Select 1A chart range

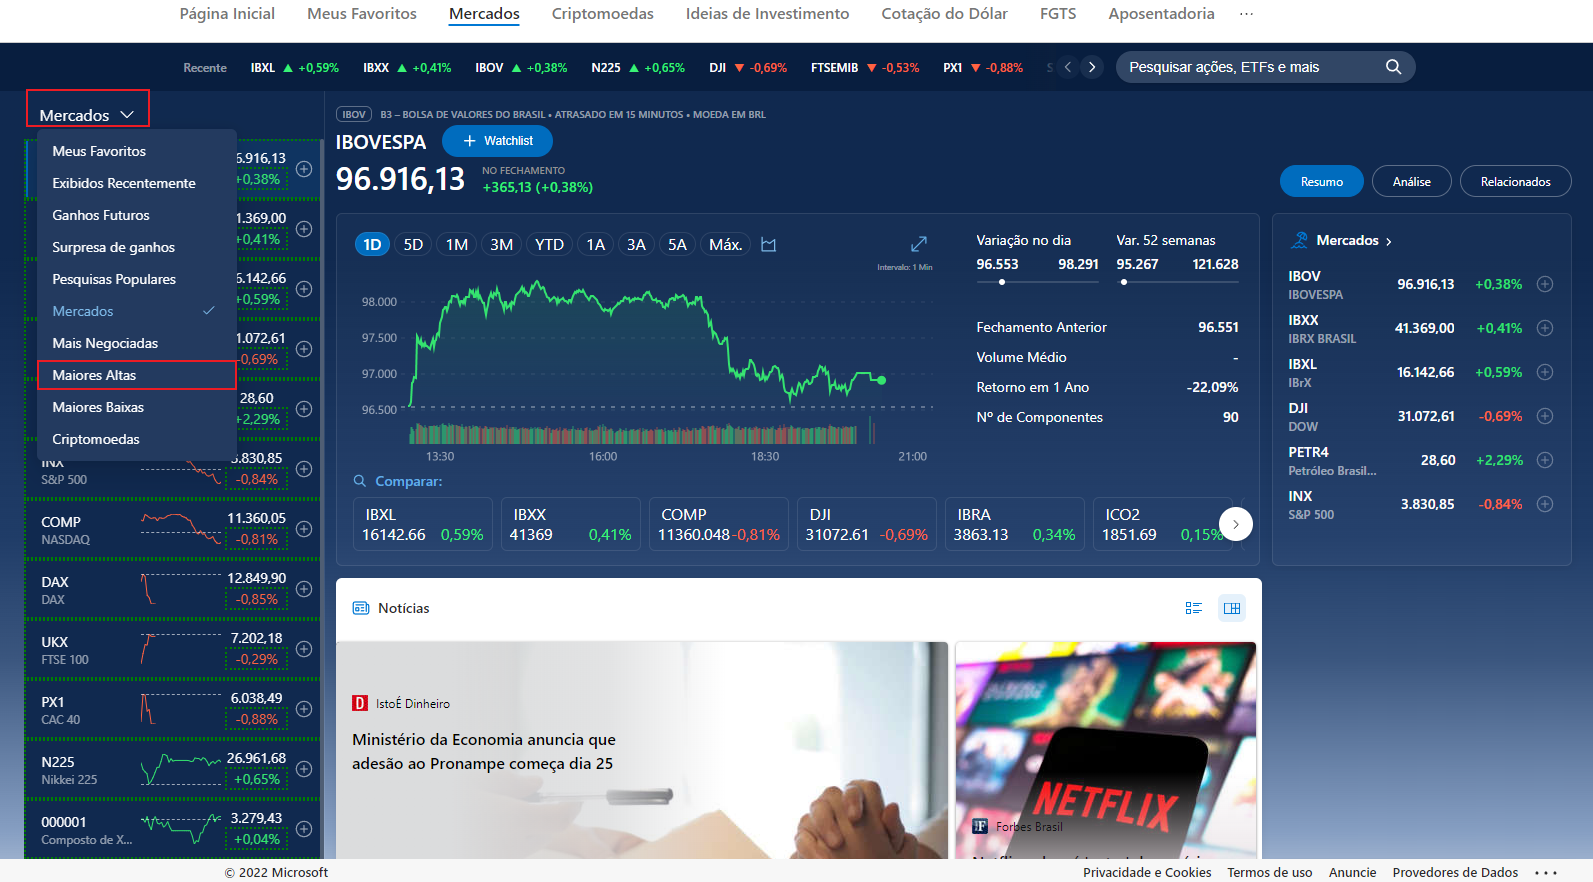tap(596, 245)
